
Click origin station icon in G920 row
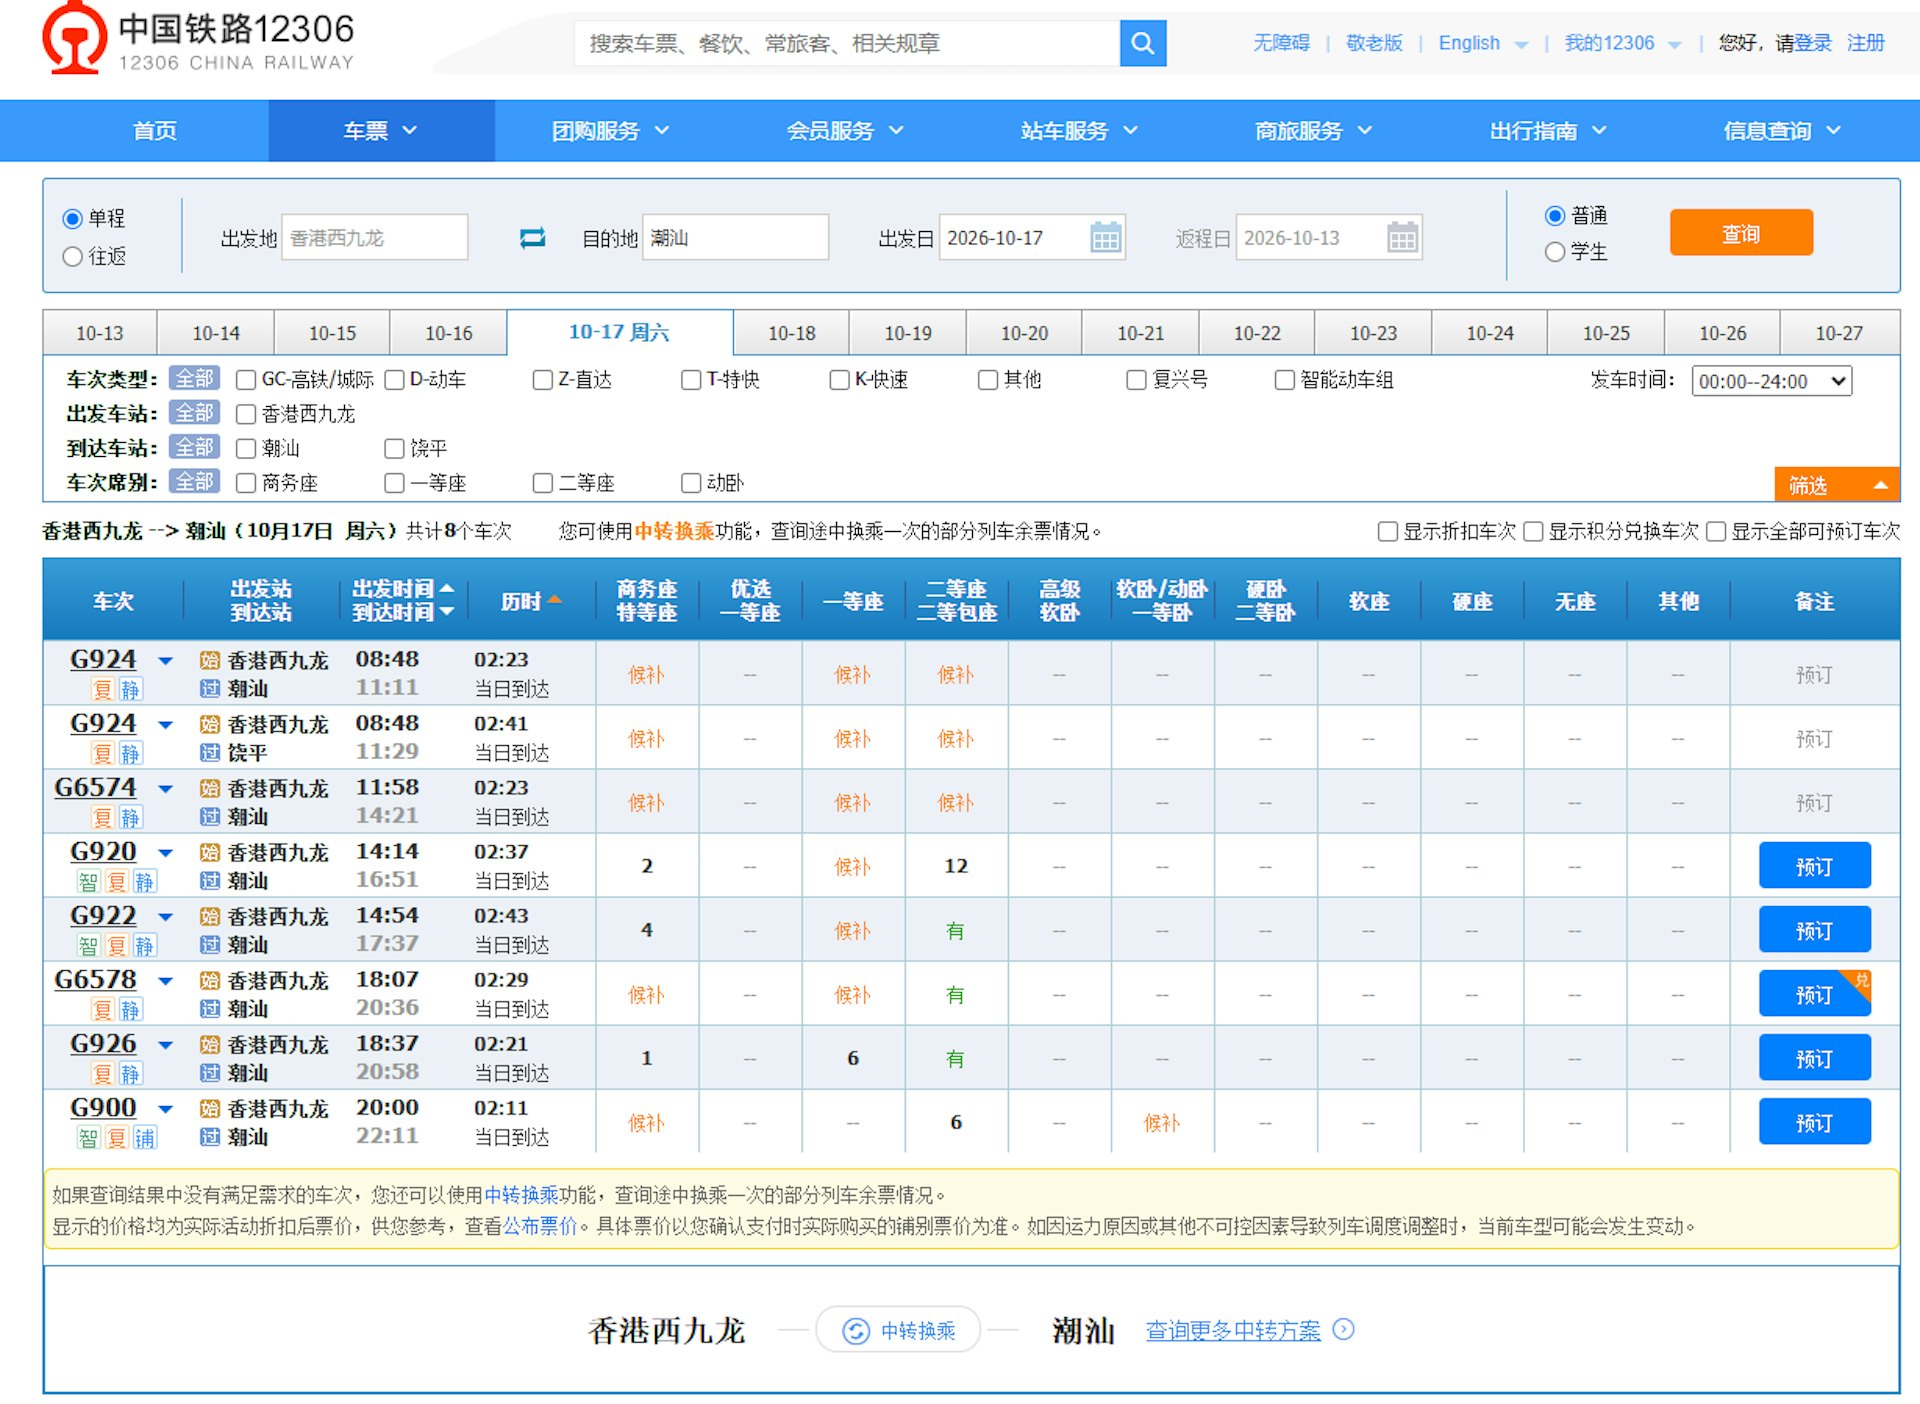209,853
